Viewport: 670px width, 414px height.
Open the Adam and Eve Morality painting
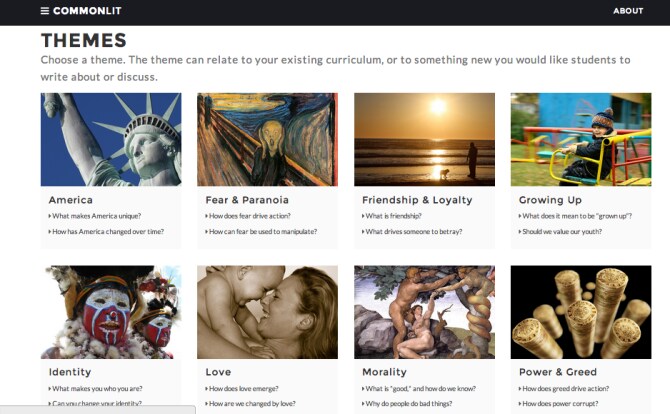tap(424, 312)
